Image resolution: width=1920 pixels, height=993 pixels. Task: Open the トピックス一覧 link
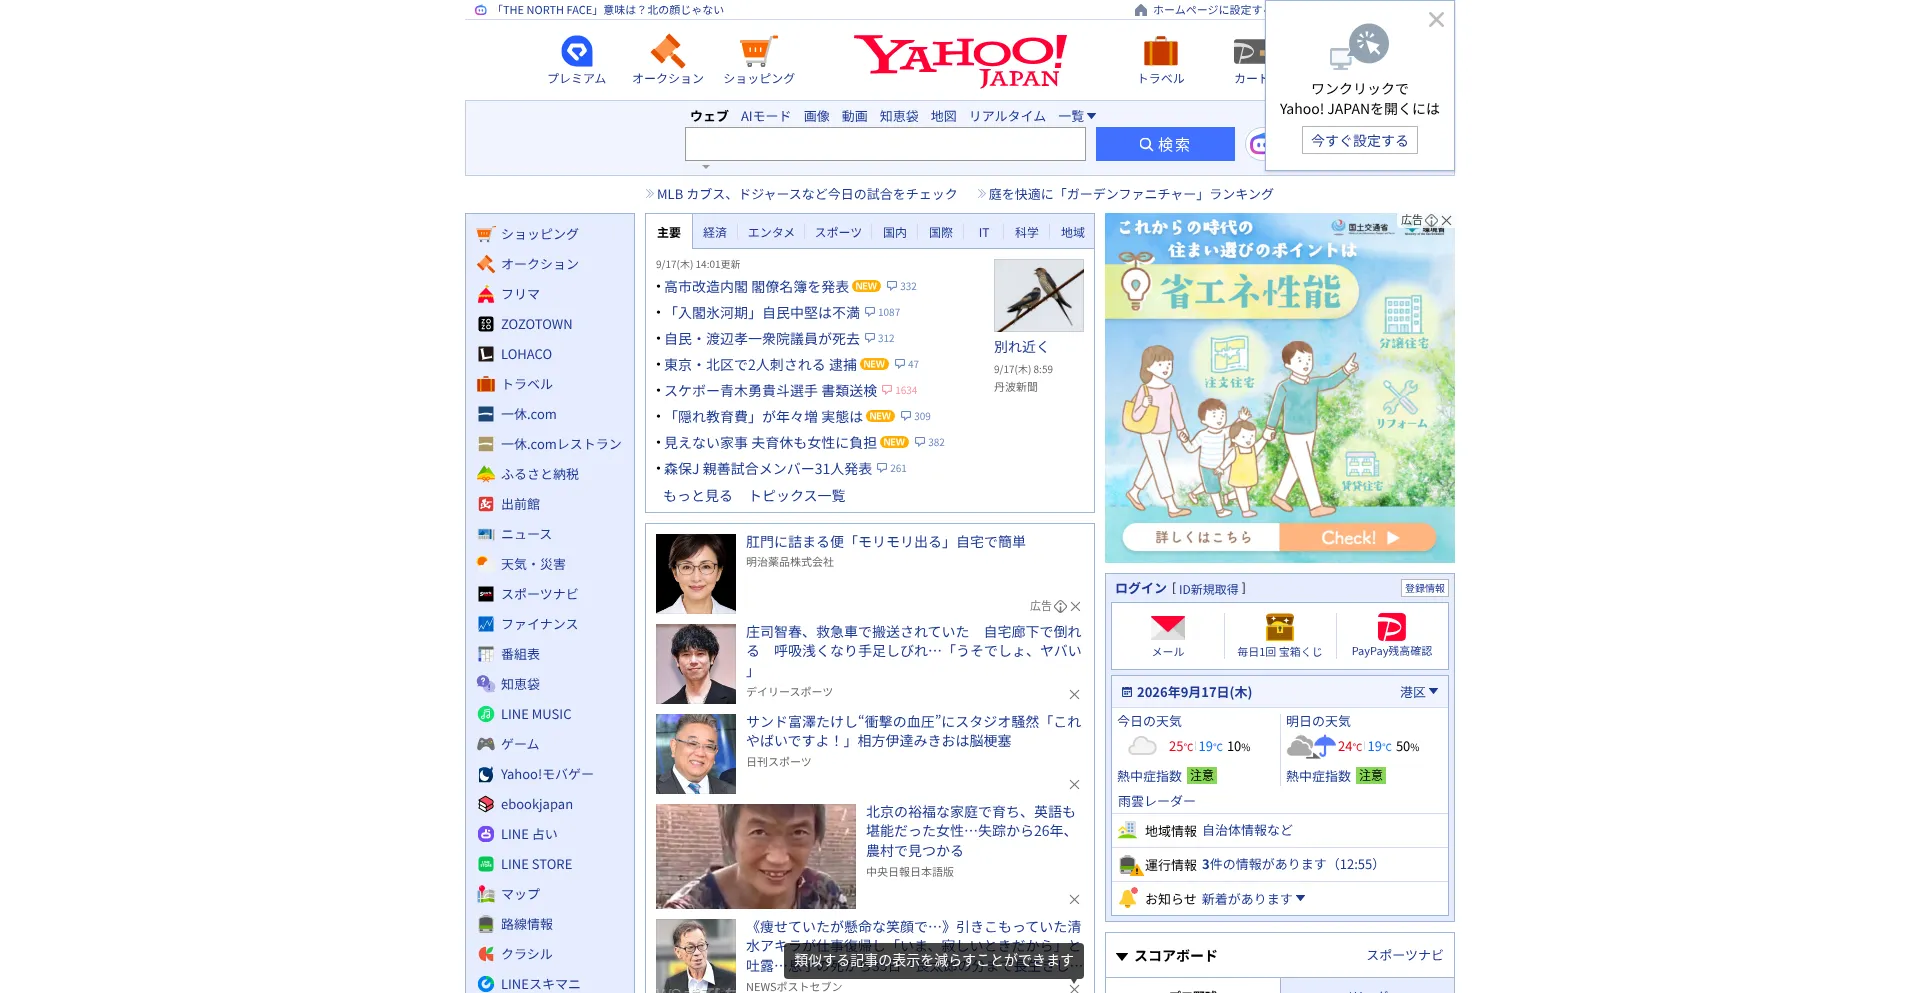point(797,496)
